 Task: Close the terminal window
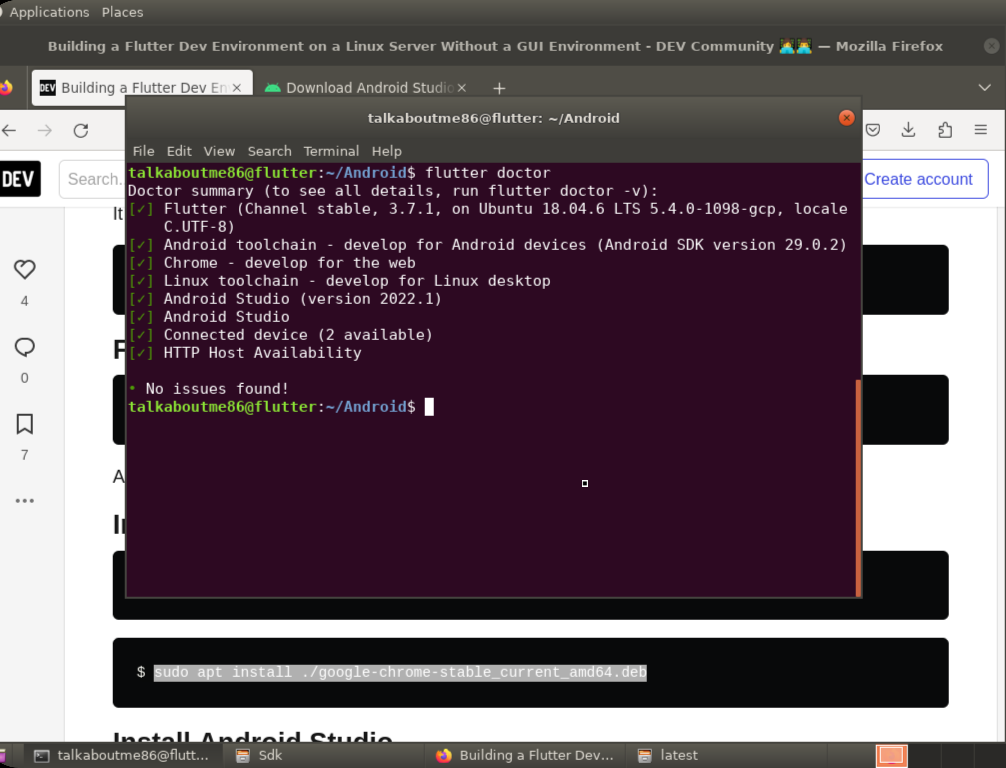[x=846, y=118]
